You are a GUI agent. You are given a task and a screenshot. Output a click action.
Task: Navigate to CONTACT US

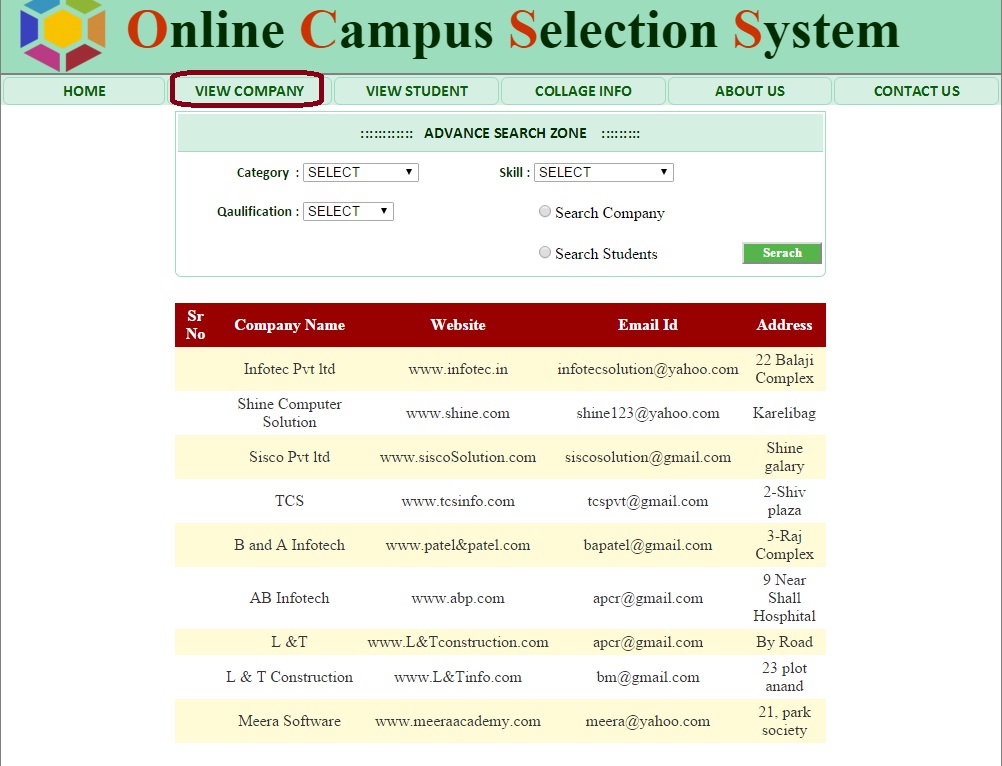coord(916,91)
